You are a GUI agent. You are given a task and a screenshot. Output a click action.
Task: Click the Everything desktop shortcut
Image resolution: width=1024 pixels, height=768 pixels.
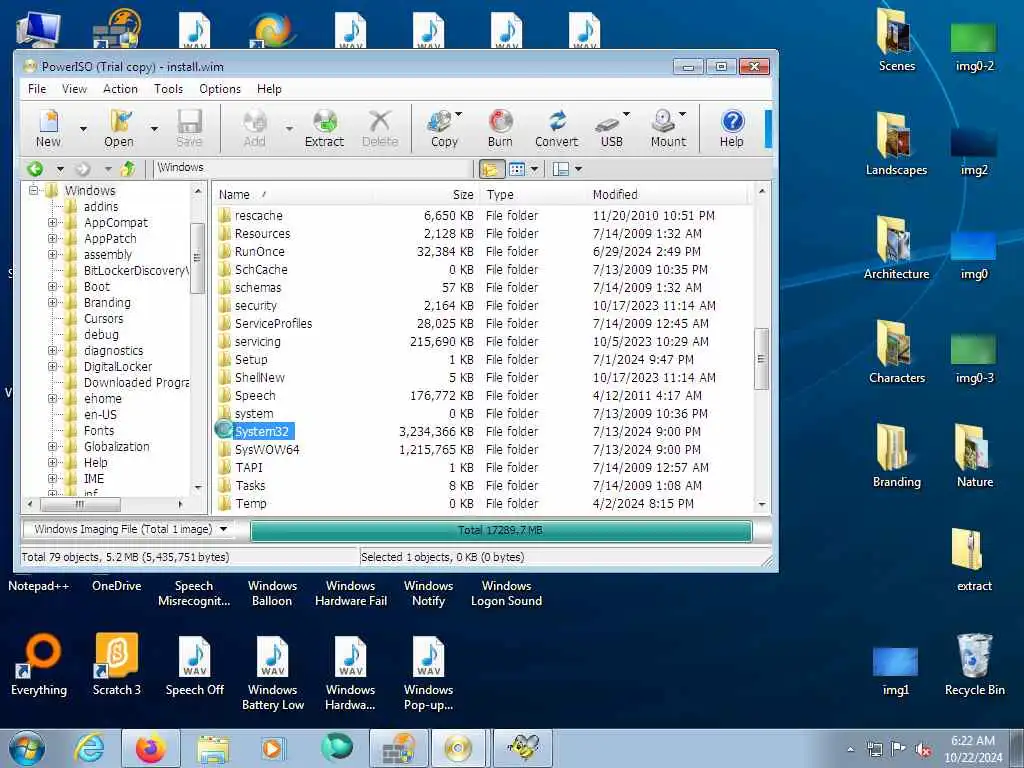click(39, 665)
